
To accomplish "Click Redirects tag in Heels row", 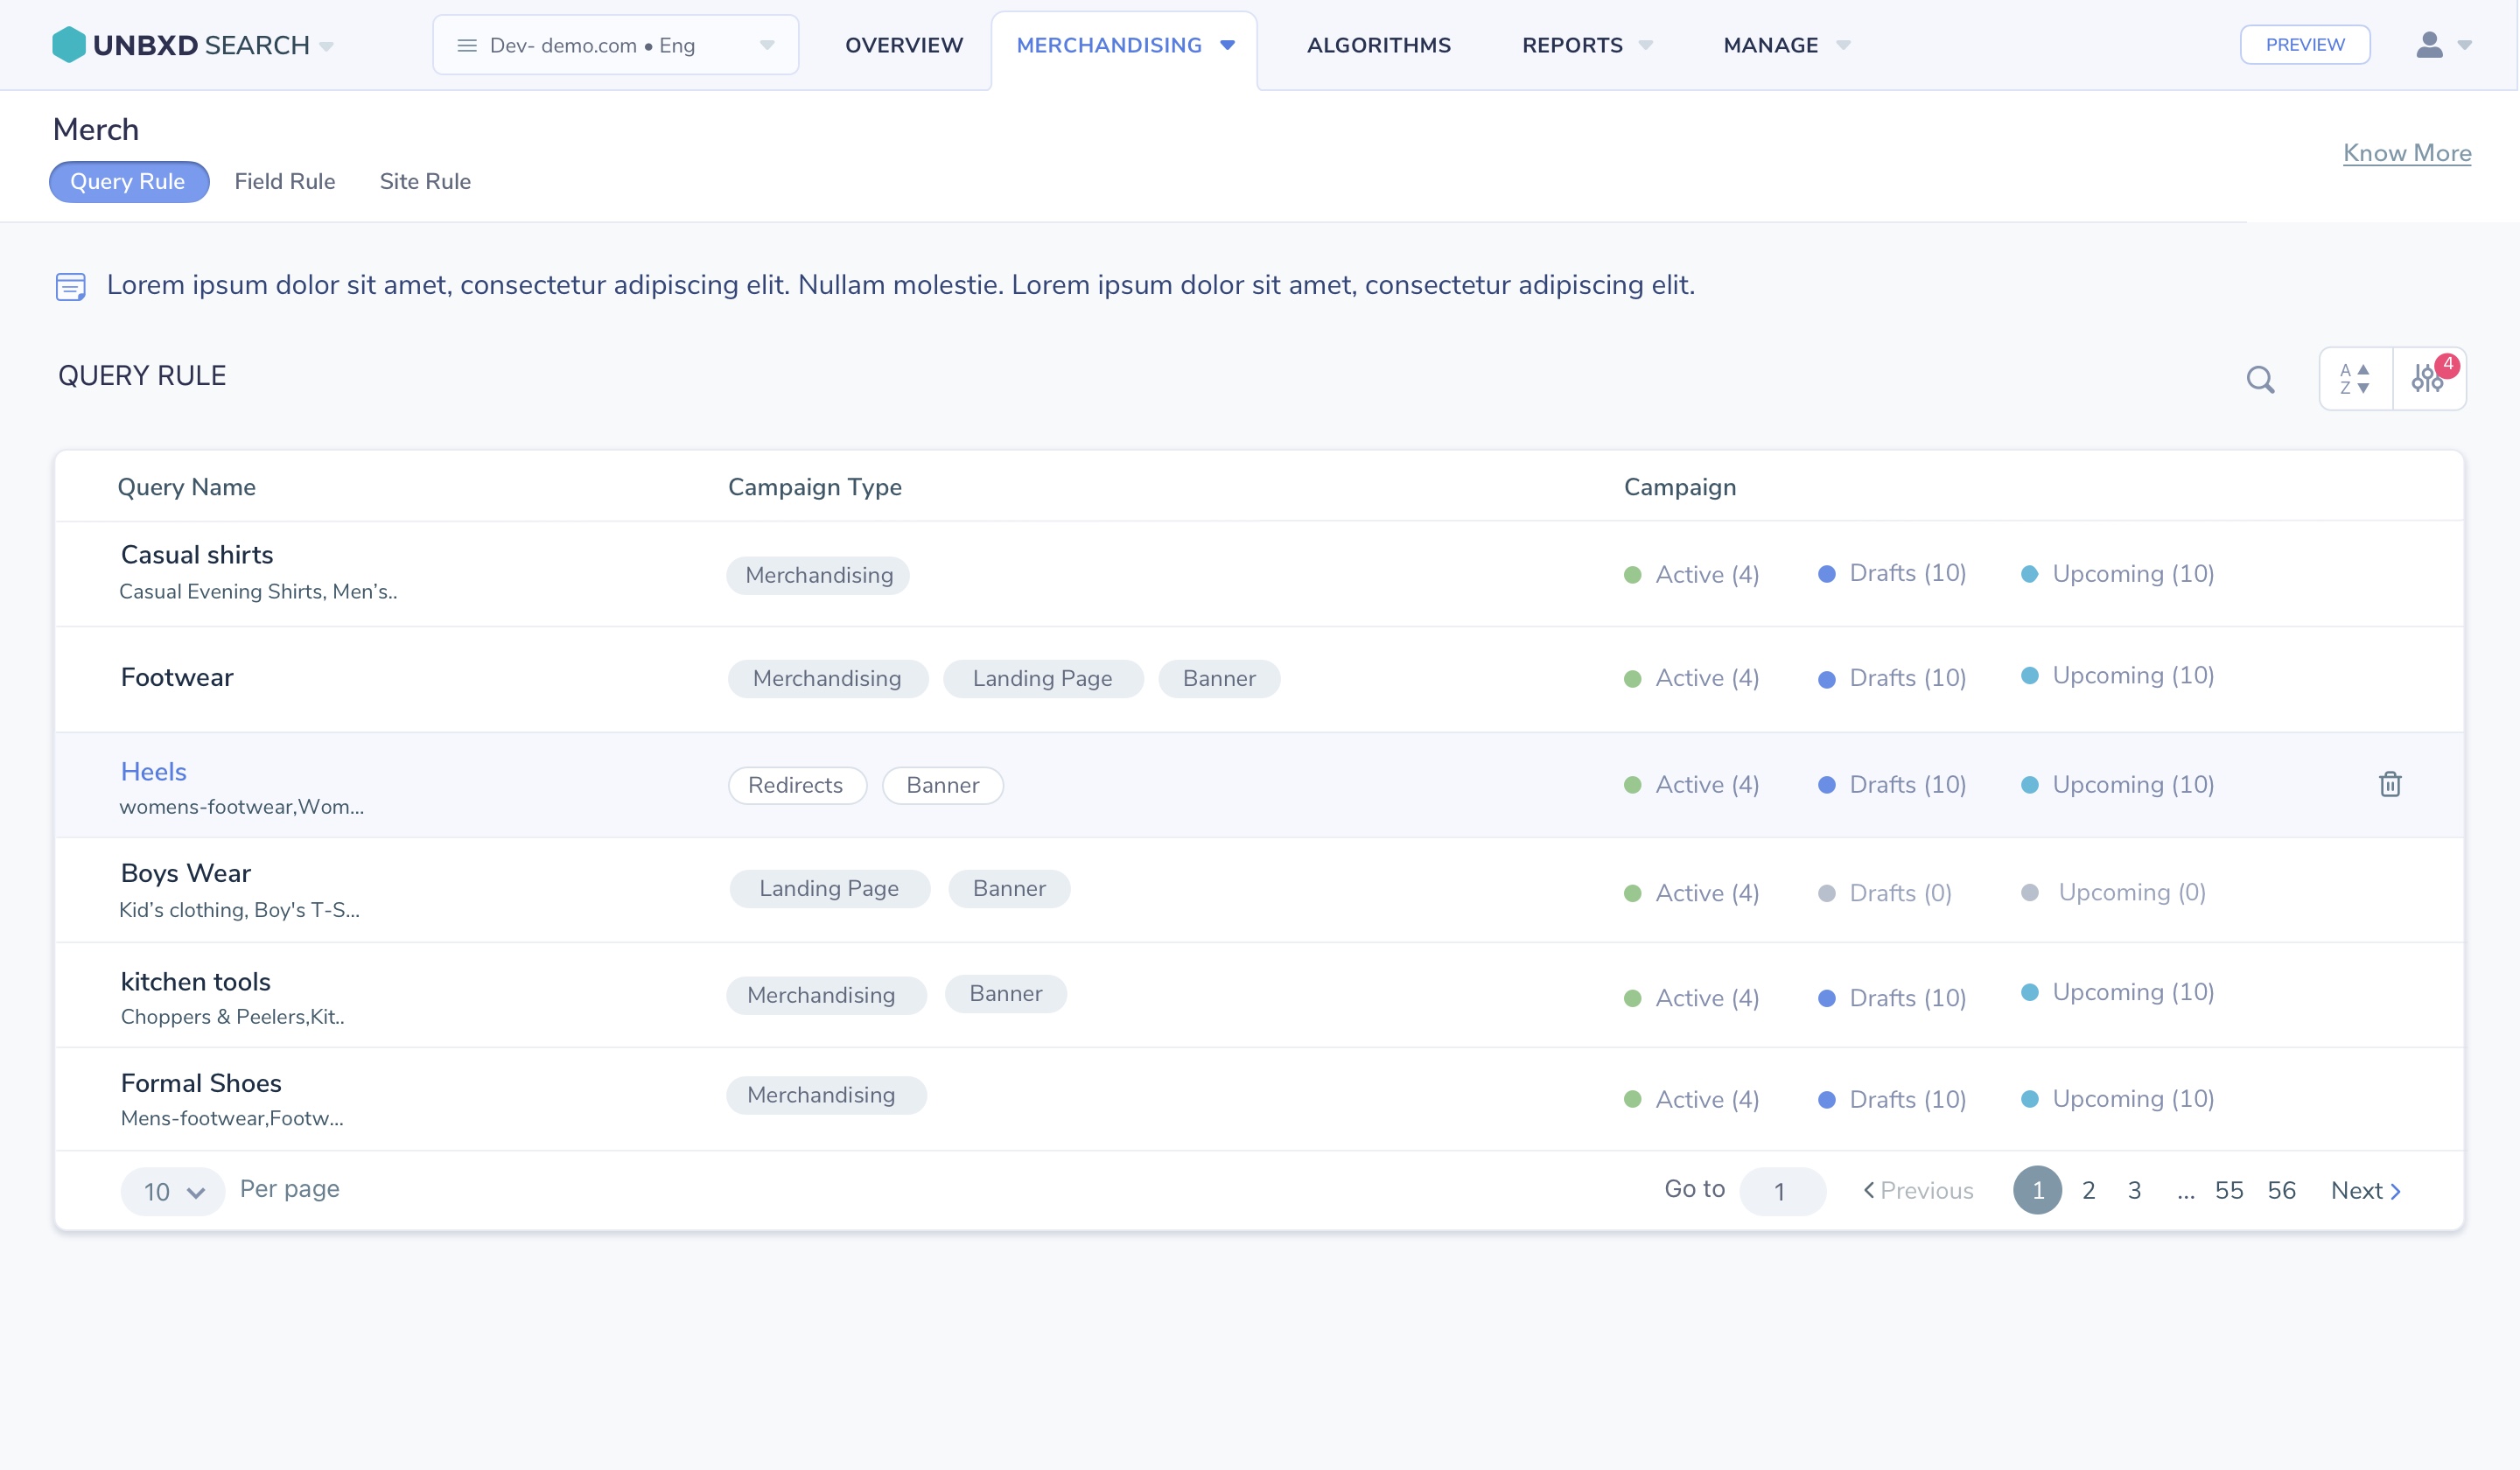I will click(796, 785).
